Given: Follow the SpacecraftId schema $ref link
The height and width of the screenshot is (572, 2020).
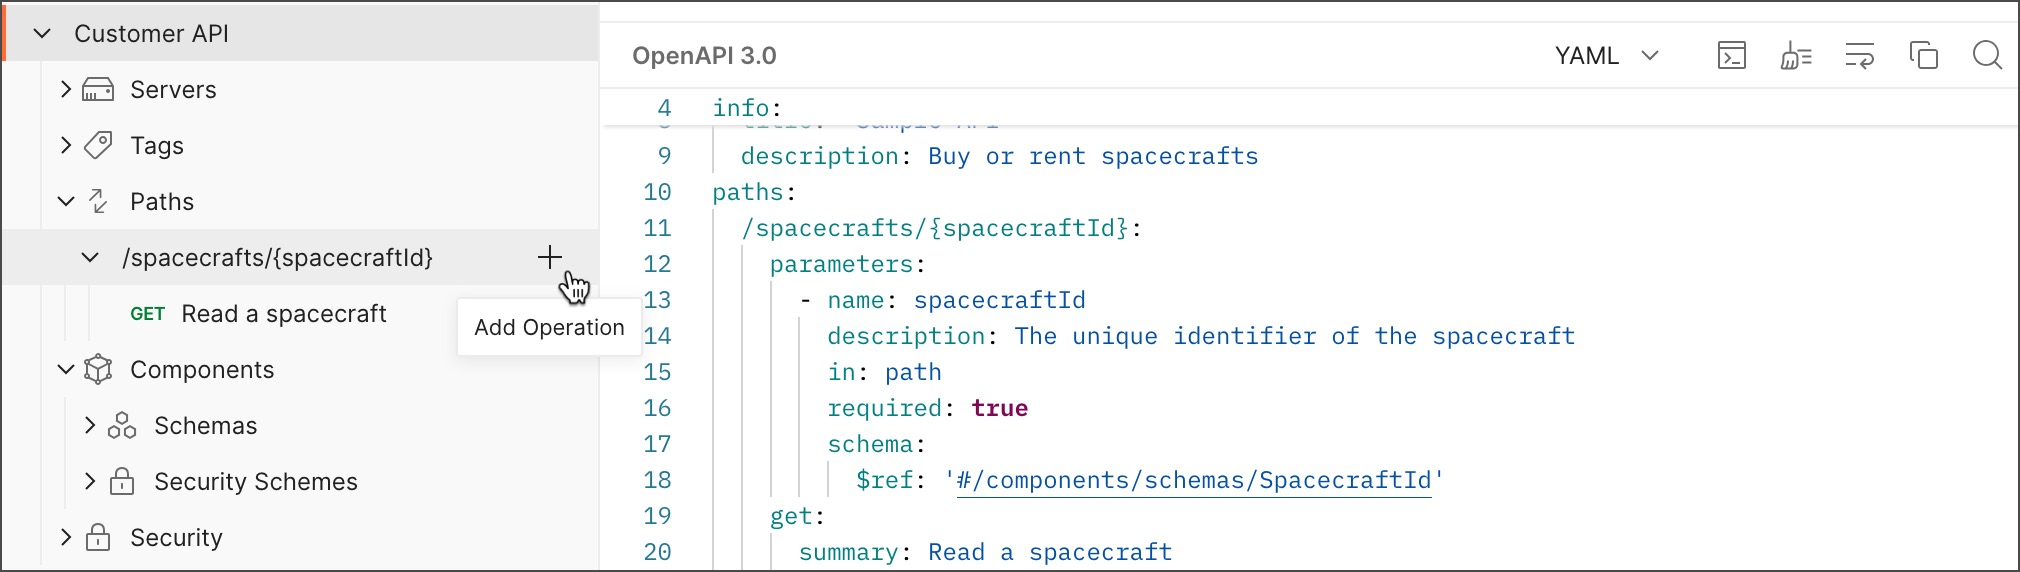Looking at the screenshot, I should tap(1193, 481).
